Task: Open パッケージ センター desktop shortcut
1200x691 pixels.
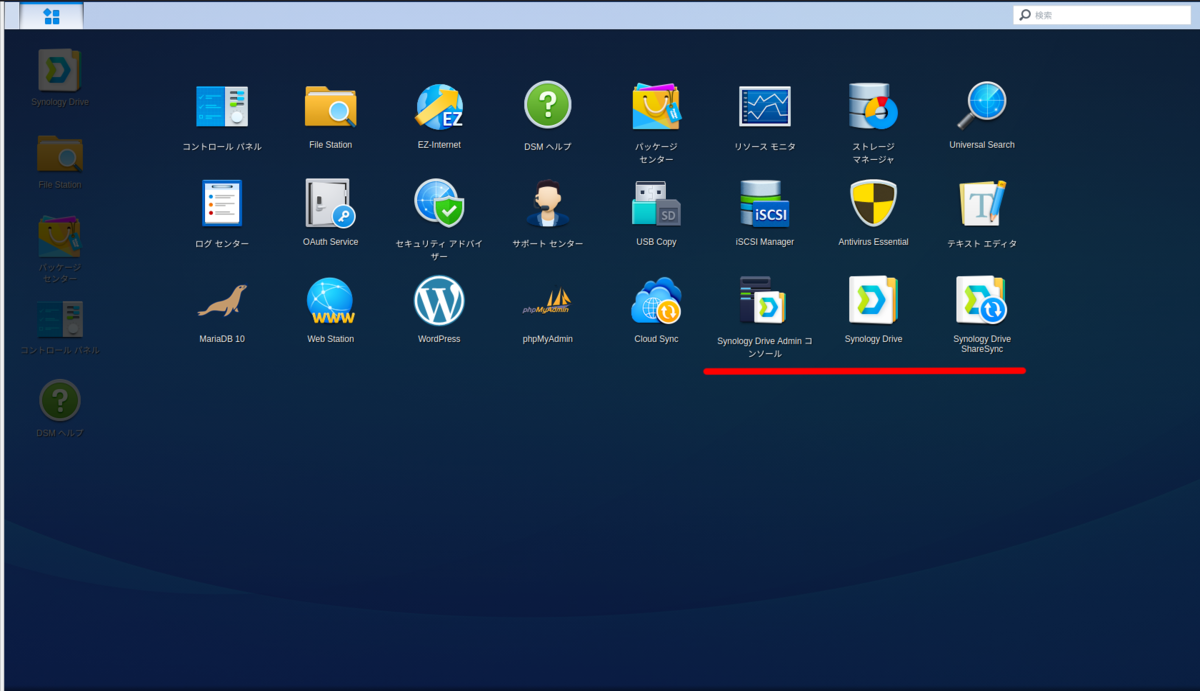Action: pyautogui.click(x=59, y=235)
